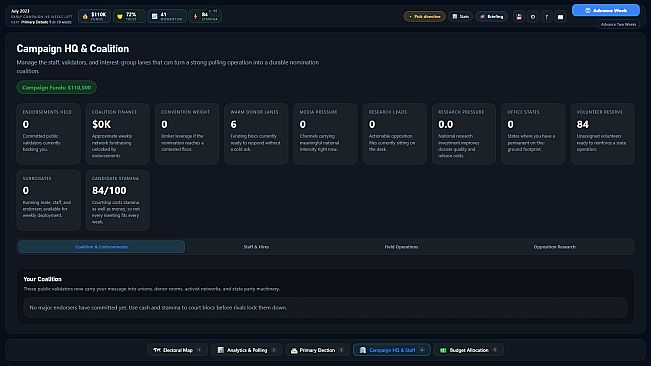Open Analytics & Polling view
651x366 pixels.
point(246,350)
